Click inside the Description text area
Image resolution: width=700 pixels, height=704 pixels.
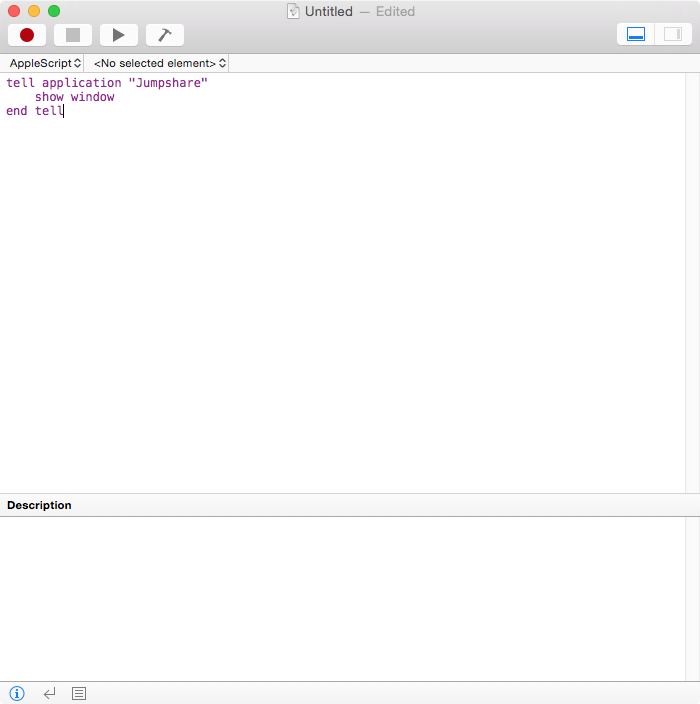point(343,599)
